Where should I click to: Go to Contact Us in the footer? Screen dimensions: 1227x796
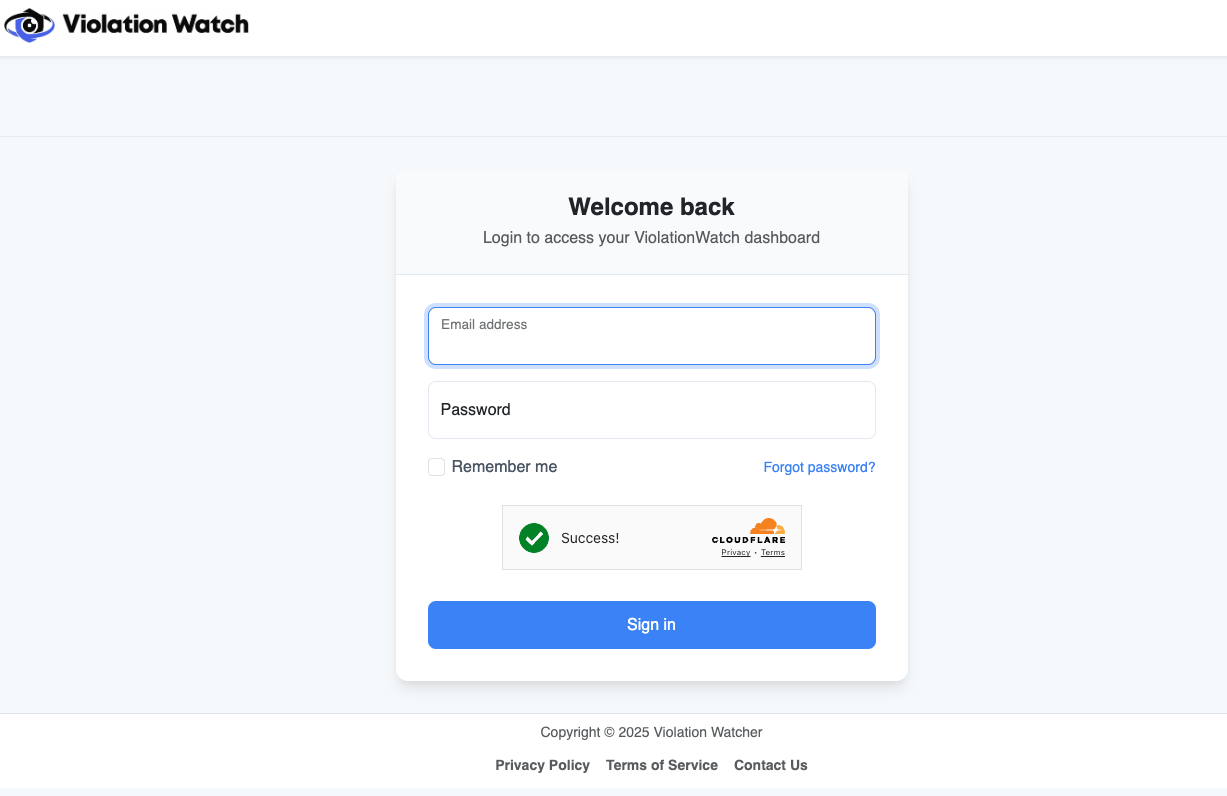tap(770, 765)
